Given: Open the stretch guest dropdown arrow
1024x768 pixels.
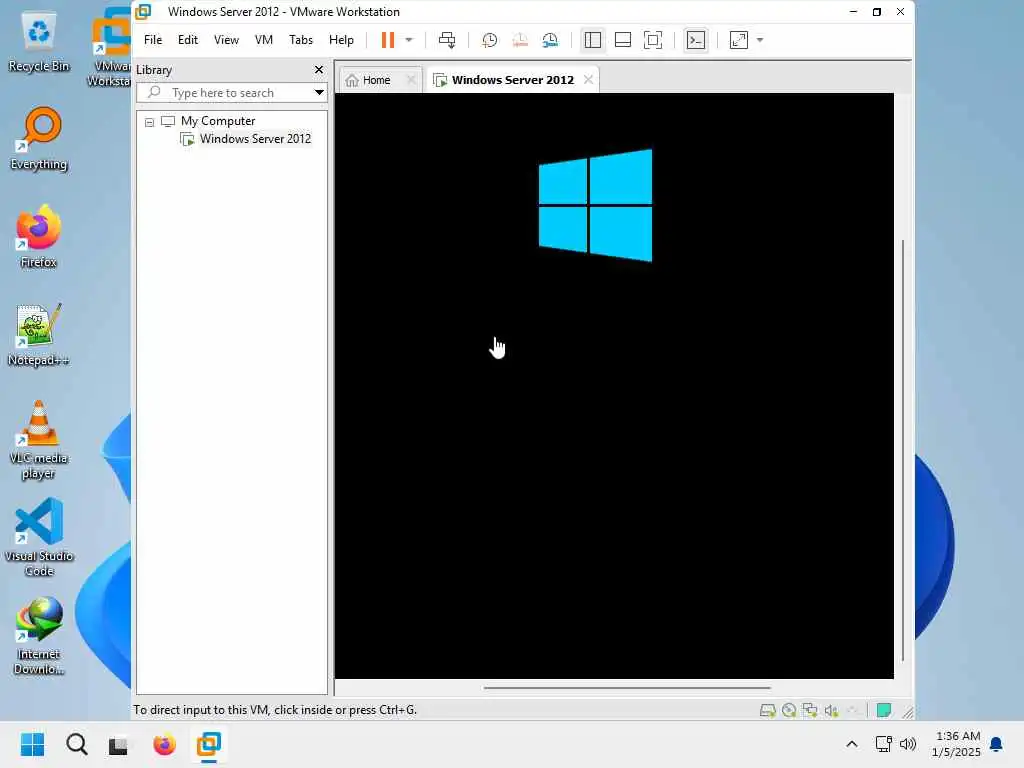Looking at the screenshot, I should [x=760, y=40].
